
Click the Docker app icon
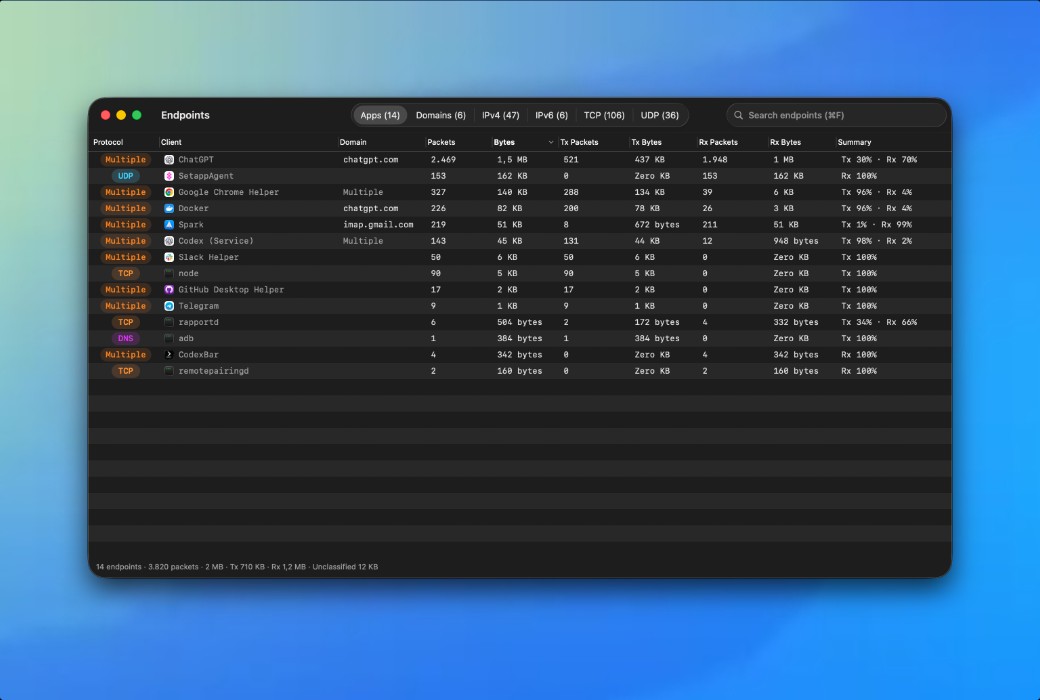point(169,208)
